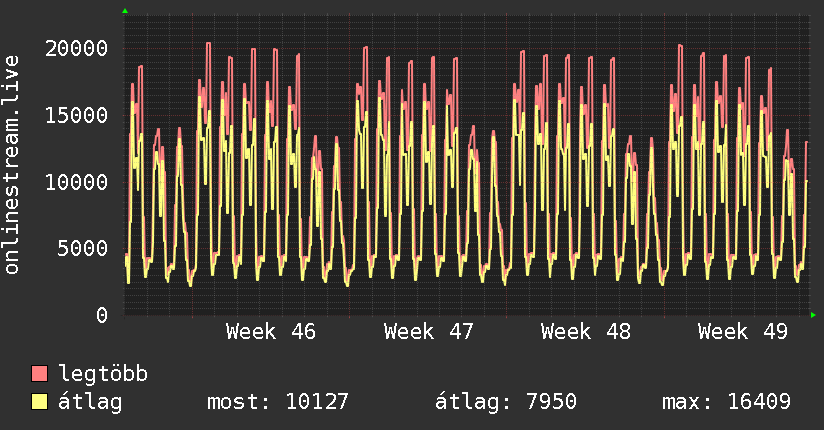The image size is (824, 430).
Task: Click the 10000 y-axis tick label
Action: (77, 182)
